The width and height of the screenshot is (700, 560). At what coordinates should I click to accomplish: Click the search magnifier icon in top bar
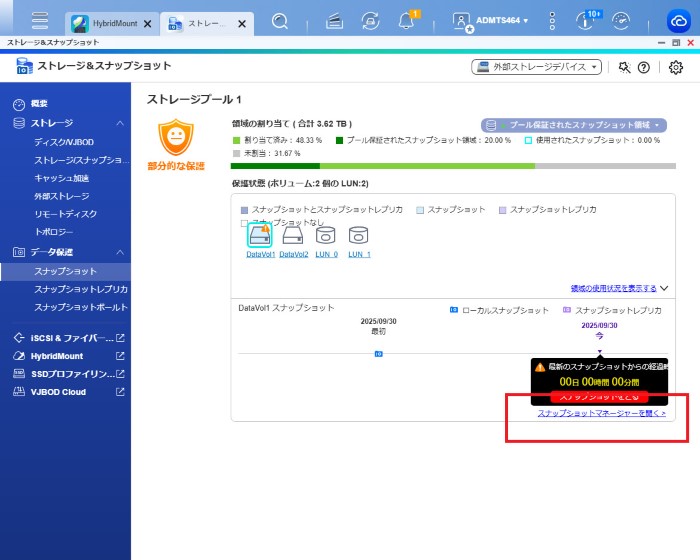point(280,20)
